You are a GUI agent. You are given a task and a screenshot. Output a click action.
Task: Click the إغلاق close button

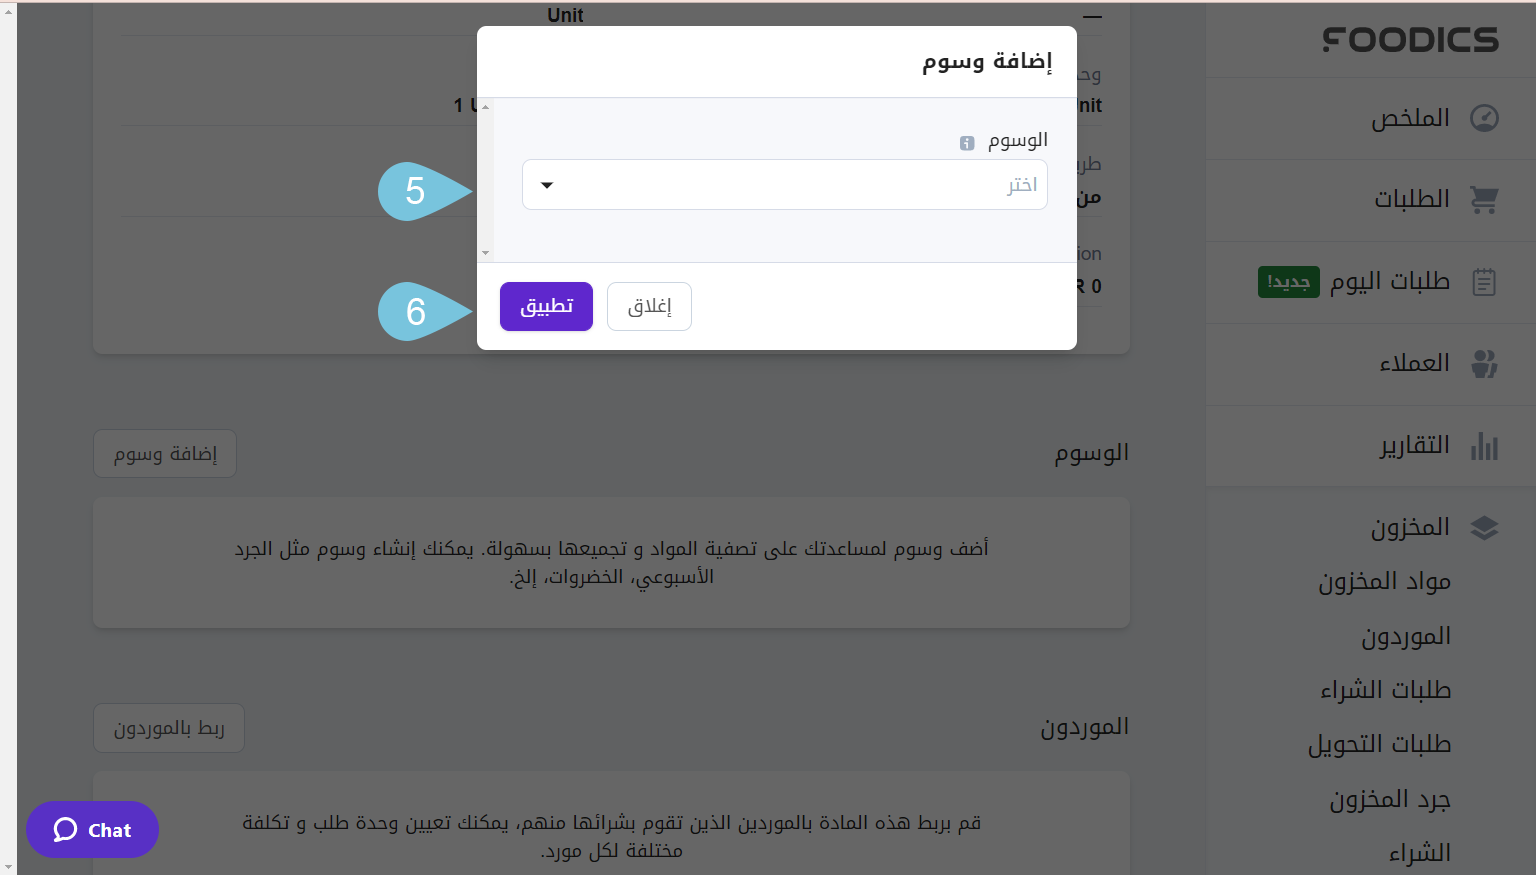649,306
